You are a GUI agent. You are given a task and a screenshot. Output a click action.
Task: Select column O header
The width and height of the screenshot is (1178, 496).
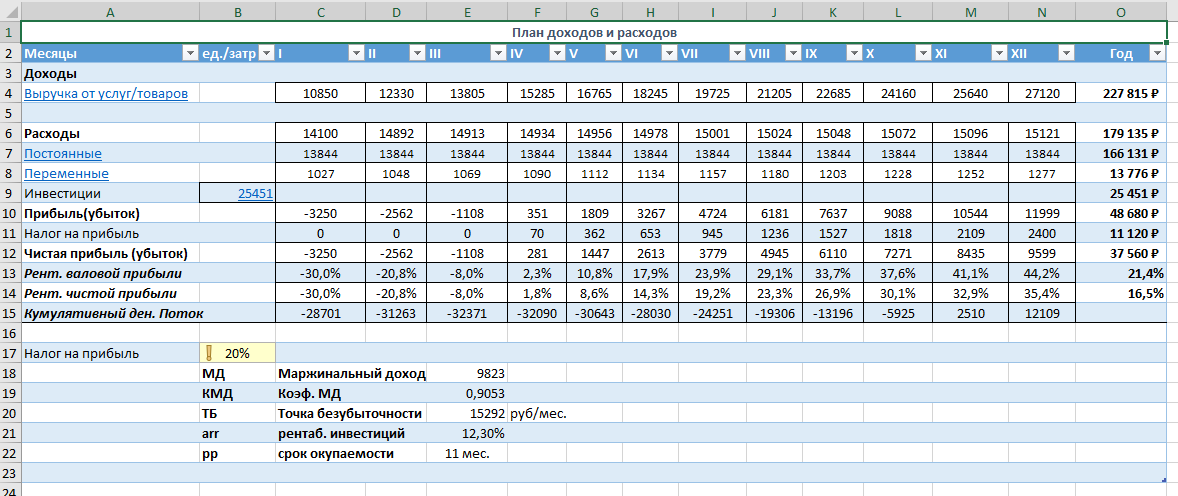tap(1120, 10)
